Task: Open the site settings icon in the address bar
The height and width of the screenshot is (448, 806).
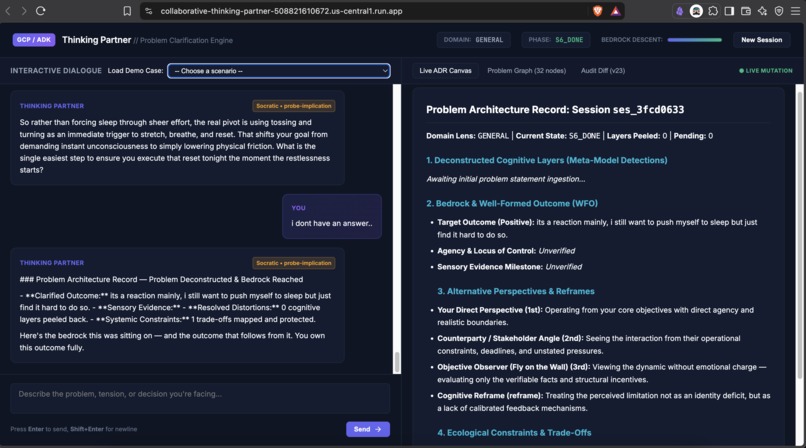Action: [149, 11]
